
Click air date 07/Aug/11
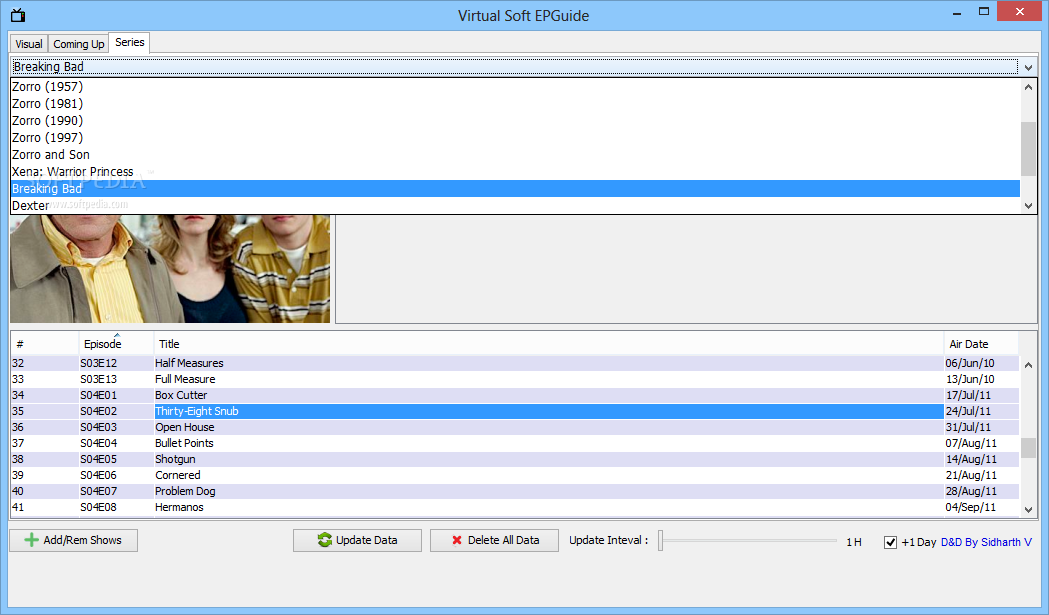click(x=971, y=444)
